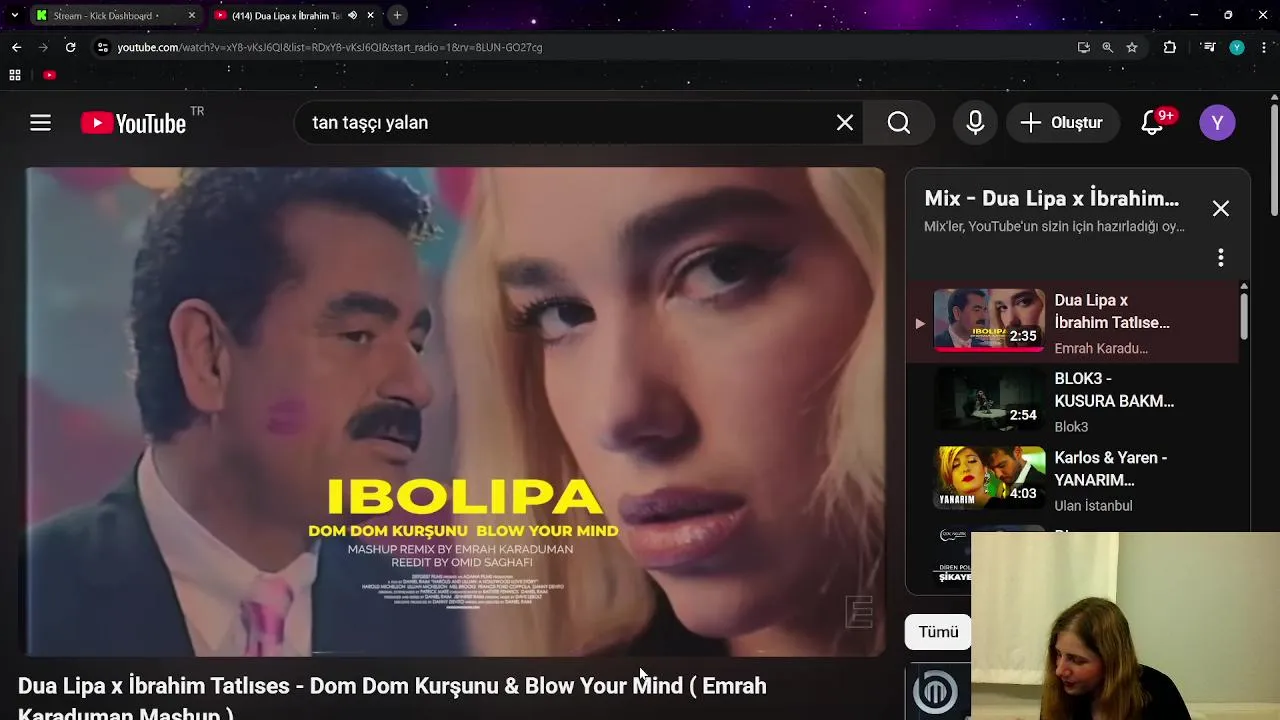The height and width of the screenshot is (720, 1280).
Task: Select the Tümü filter chip
Action: click(x=938, y=632)
